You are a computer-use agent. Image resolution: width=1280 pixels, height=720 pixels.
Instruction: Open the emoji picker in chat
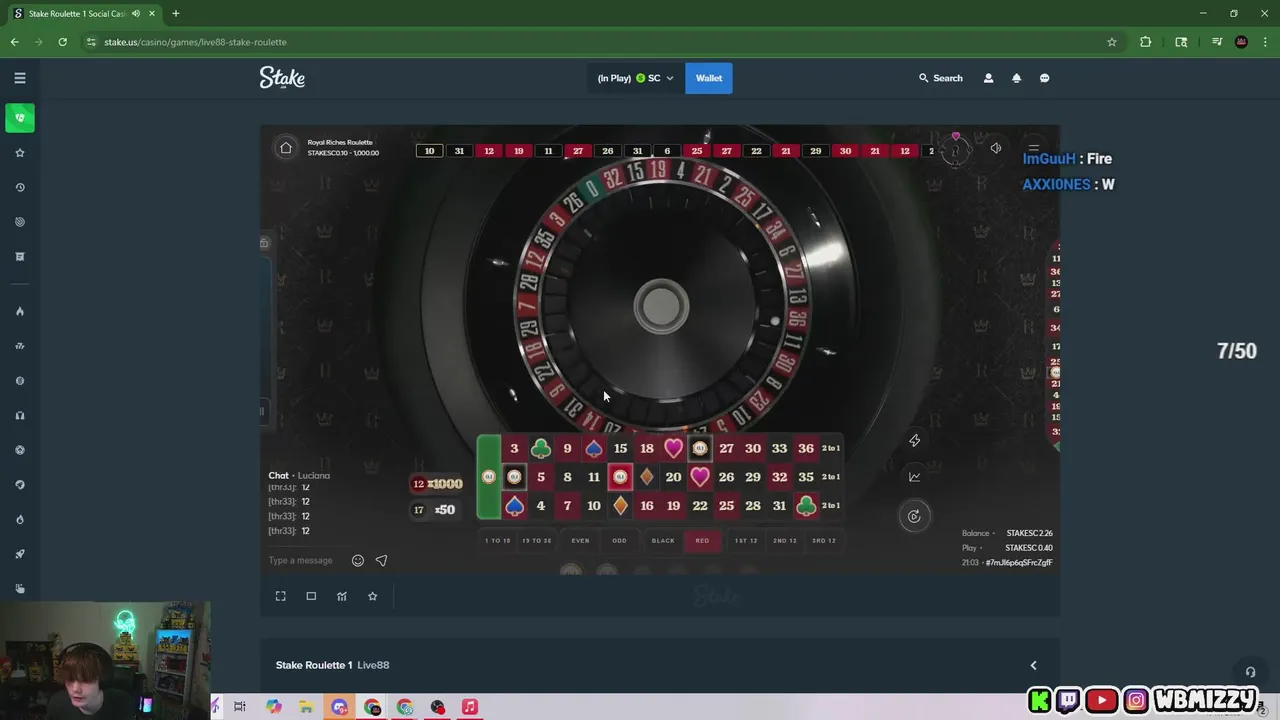(x=357, y=561)
